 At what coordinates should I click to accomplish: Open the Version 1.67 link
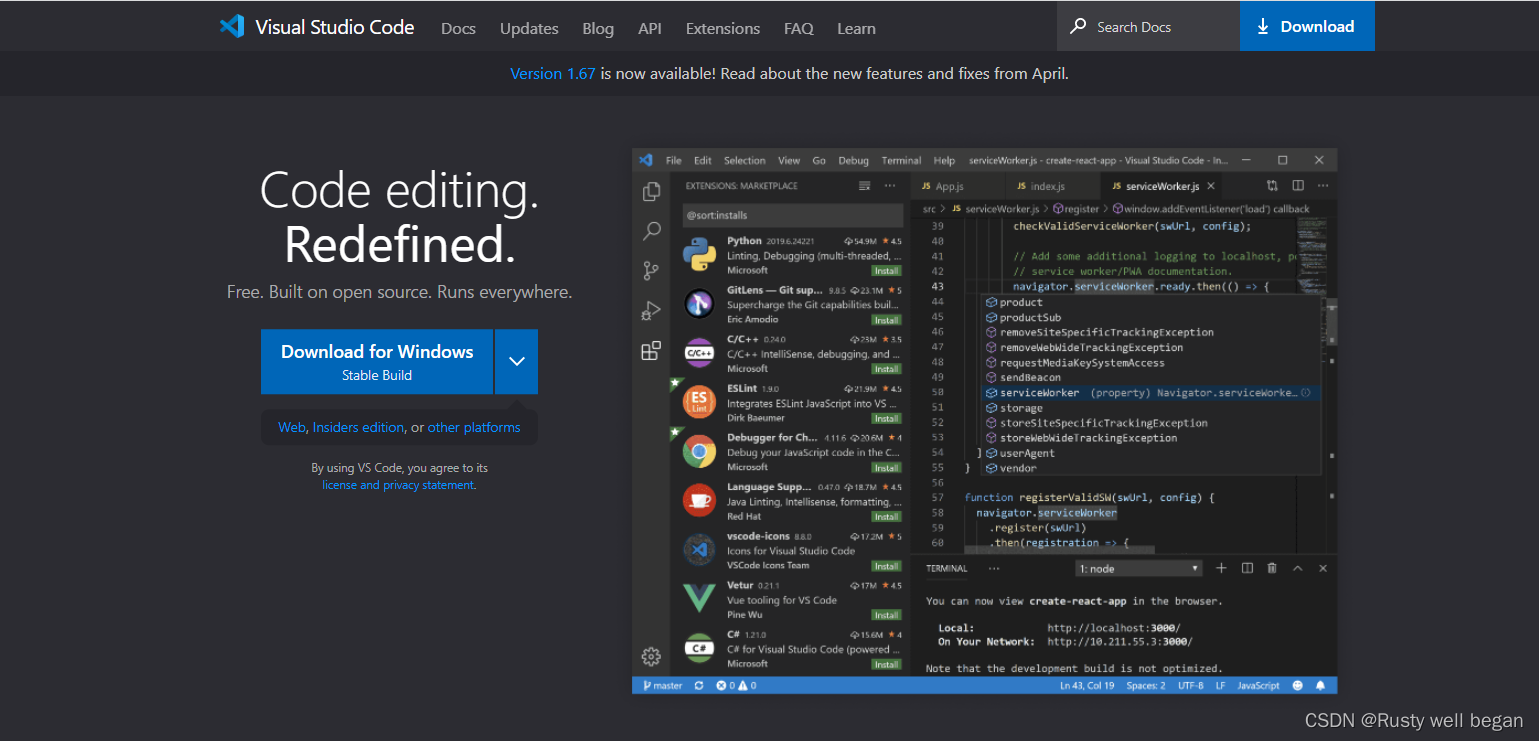(553, 73)
